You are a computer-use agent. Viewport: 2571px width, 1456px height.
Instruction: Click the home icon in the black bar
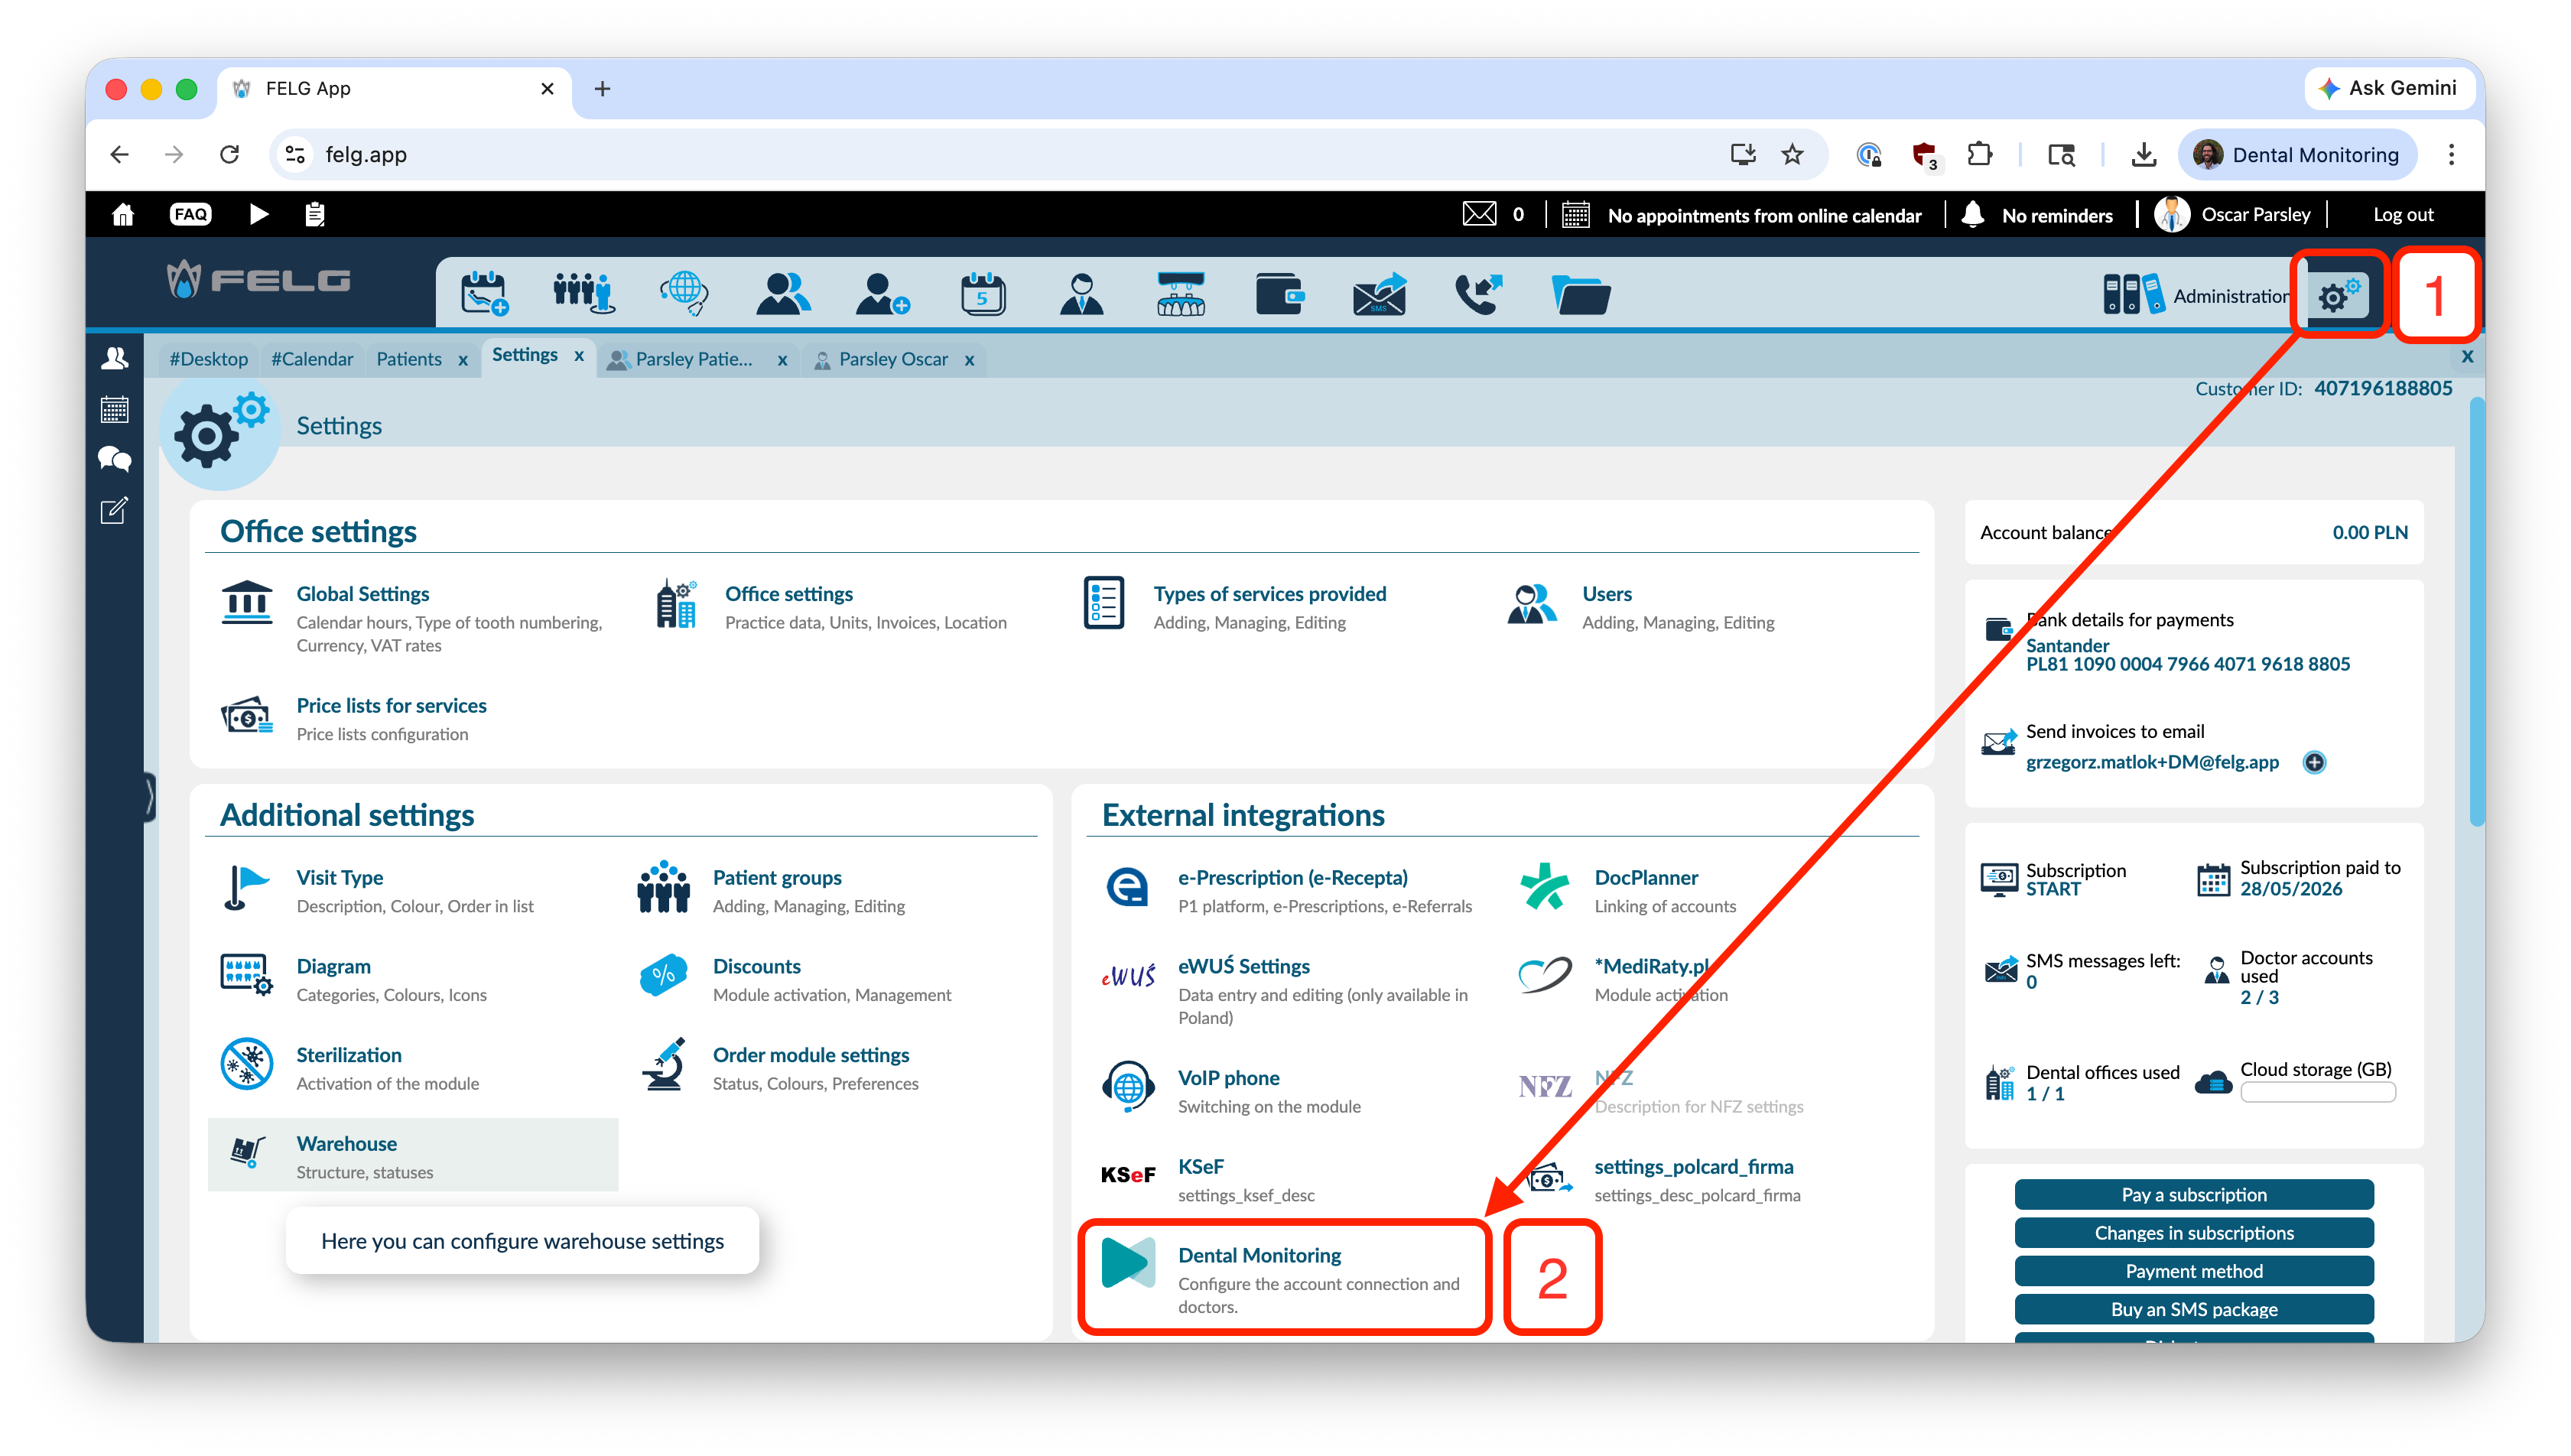[123, 214]
